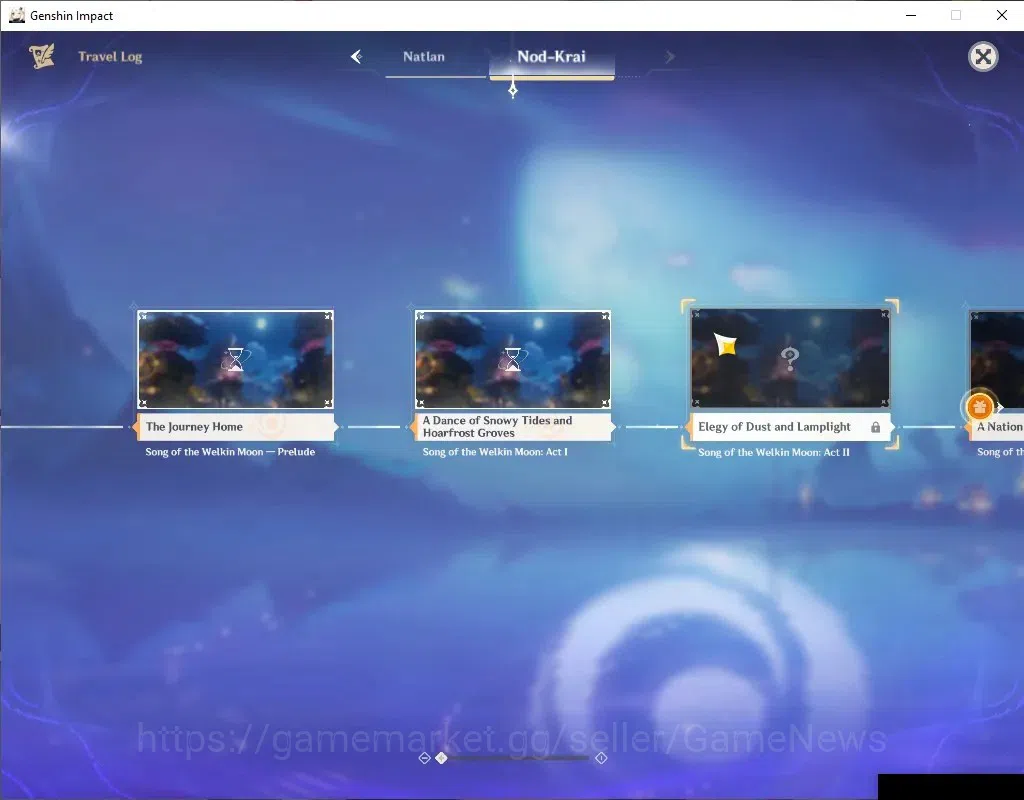Image resolution: width=1024 pixels, height=800 pixels.
Task: Open the Elegy of Dust and Lamplight thumbnail
Action: click(790, 358)
